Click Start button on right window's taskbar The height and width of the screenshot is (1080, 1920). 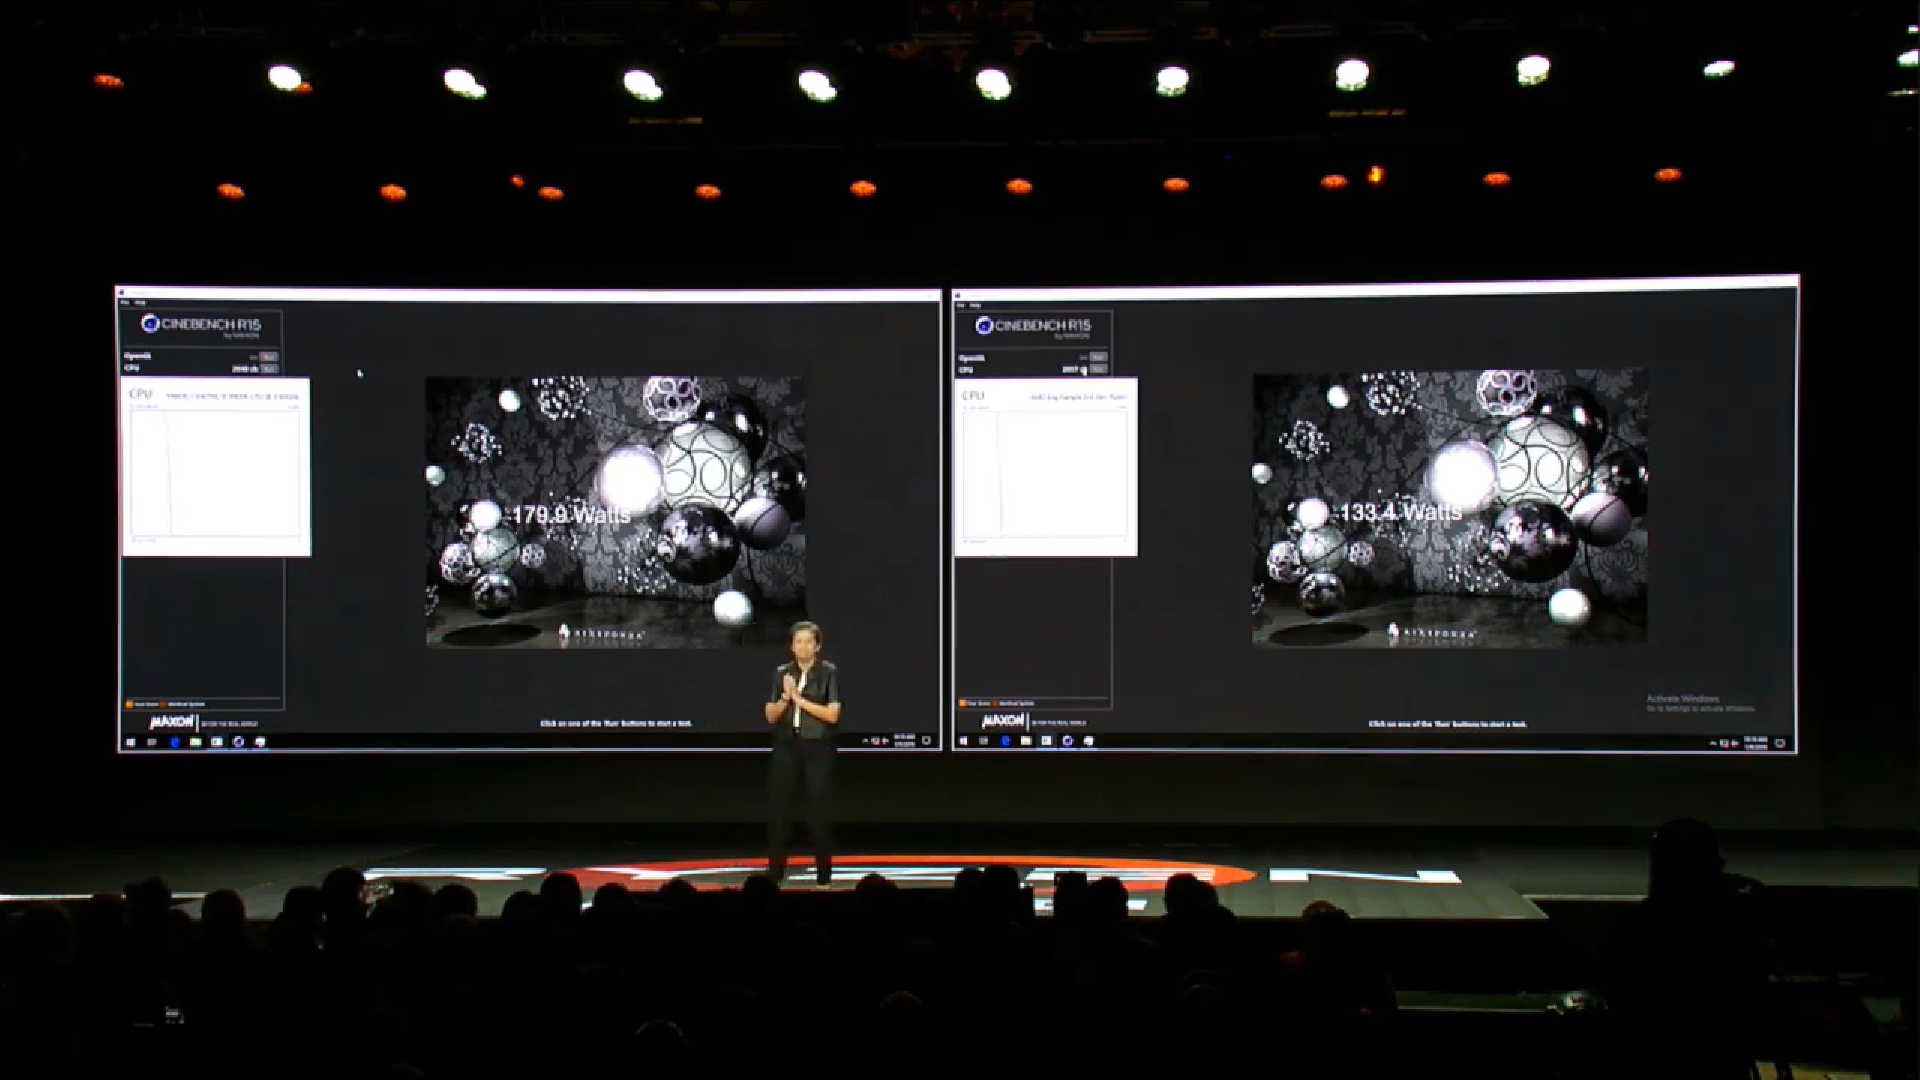tap(963, 741)
